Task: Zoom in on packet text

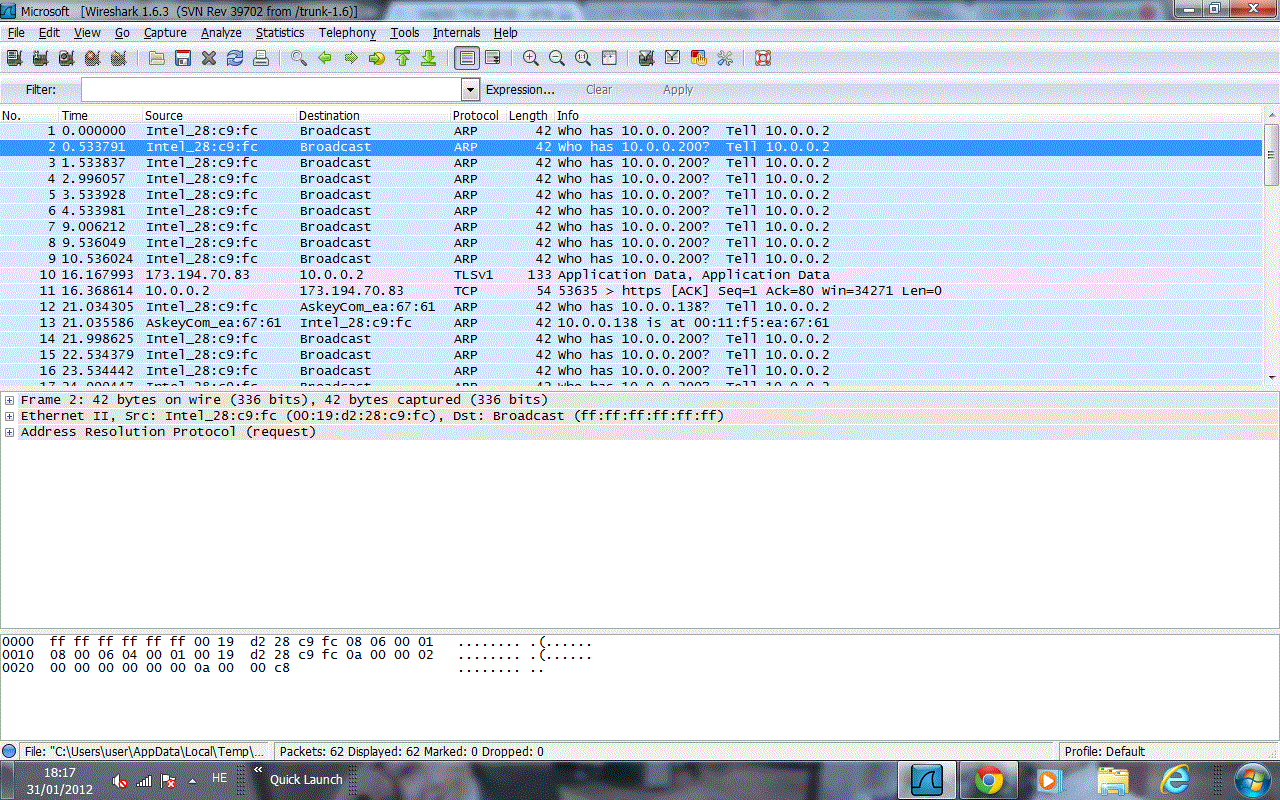Action: (x=531, y=58)
